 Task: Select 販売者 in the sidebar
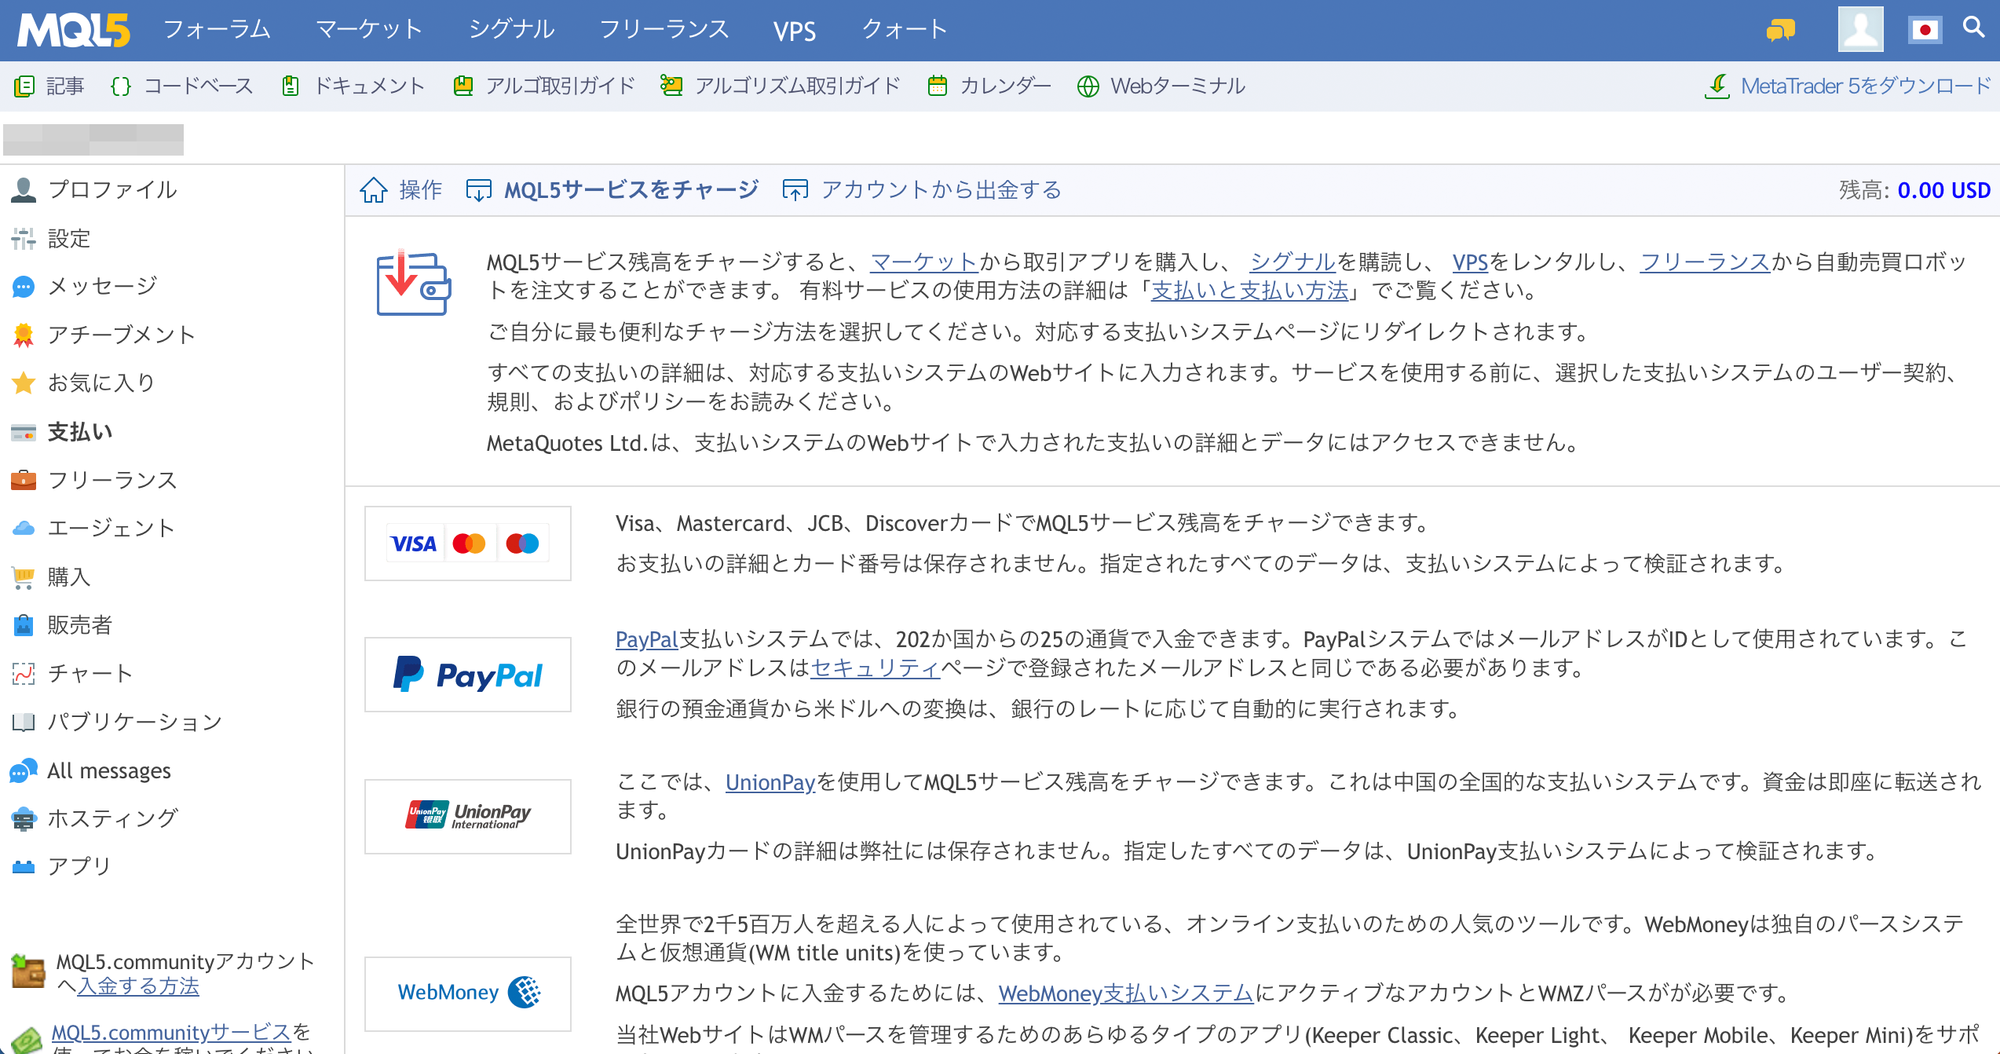tap(80, 625)
